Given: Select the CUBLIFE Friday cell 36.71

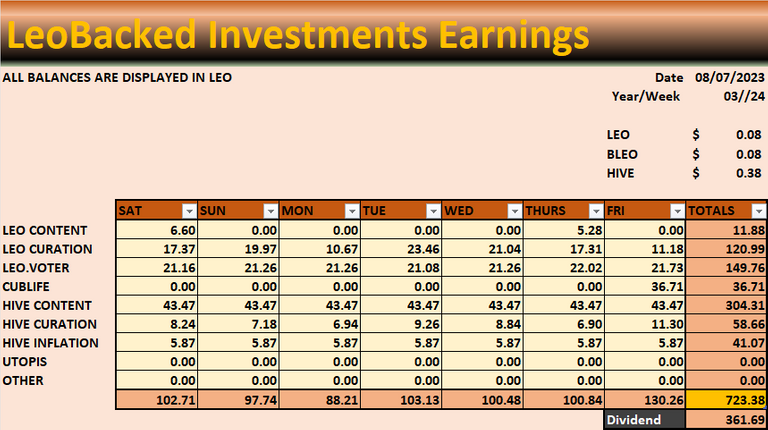Looking at the screenshot, I should pyautogui.click(x=645, y=287).
